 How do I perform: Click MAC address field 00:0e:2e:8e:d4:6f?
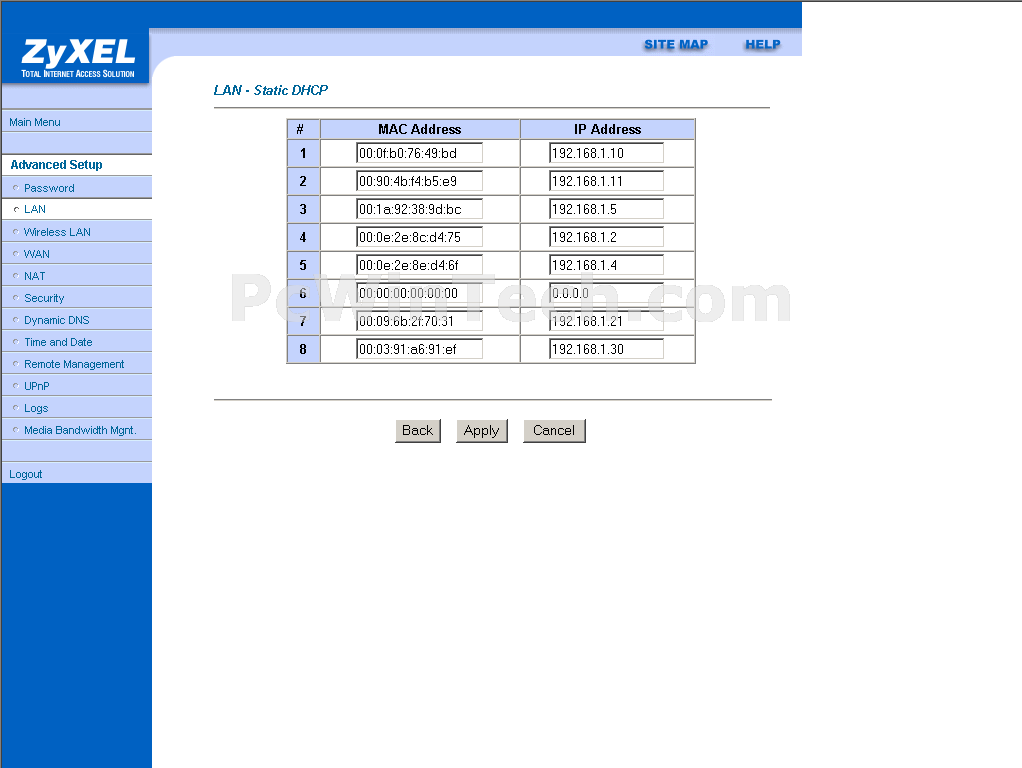[420, 265]
